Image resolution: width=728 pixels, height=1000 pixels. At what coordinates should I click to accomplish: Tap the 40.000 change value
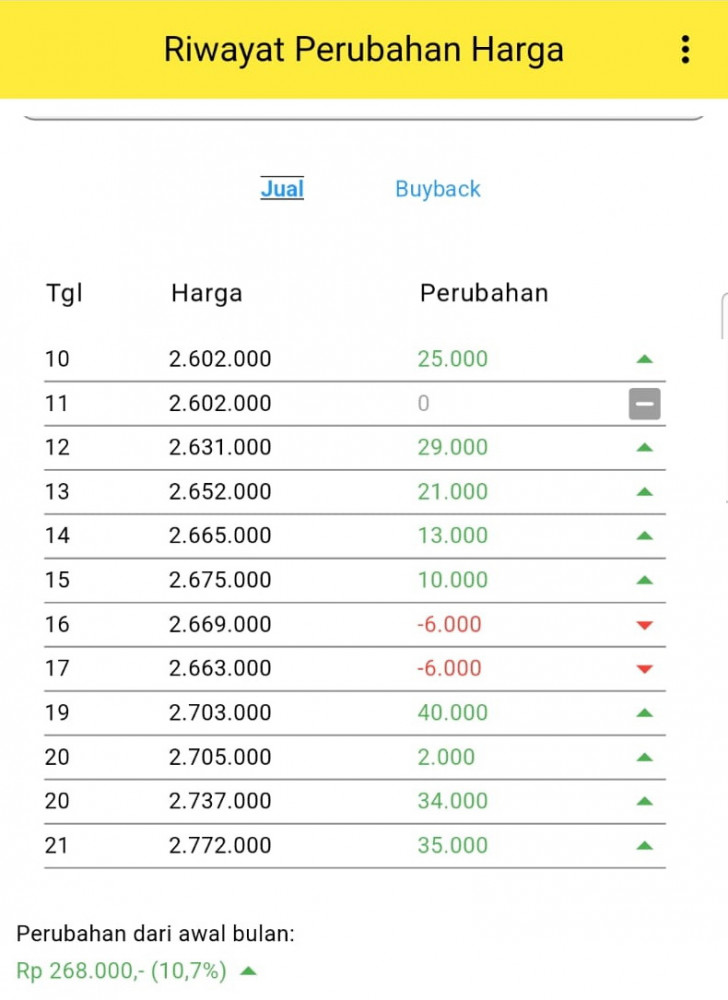tap(452, 713)
